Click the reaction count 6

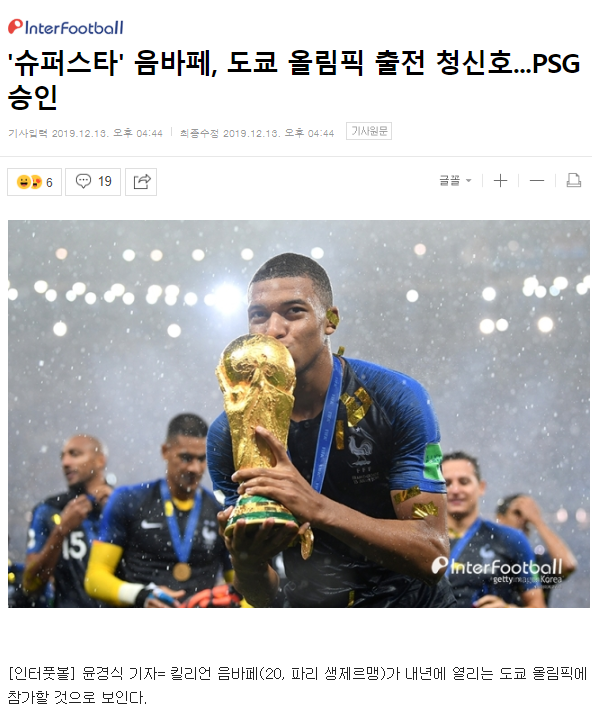tap(49, 182)
